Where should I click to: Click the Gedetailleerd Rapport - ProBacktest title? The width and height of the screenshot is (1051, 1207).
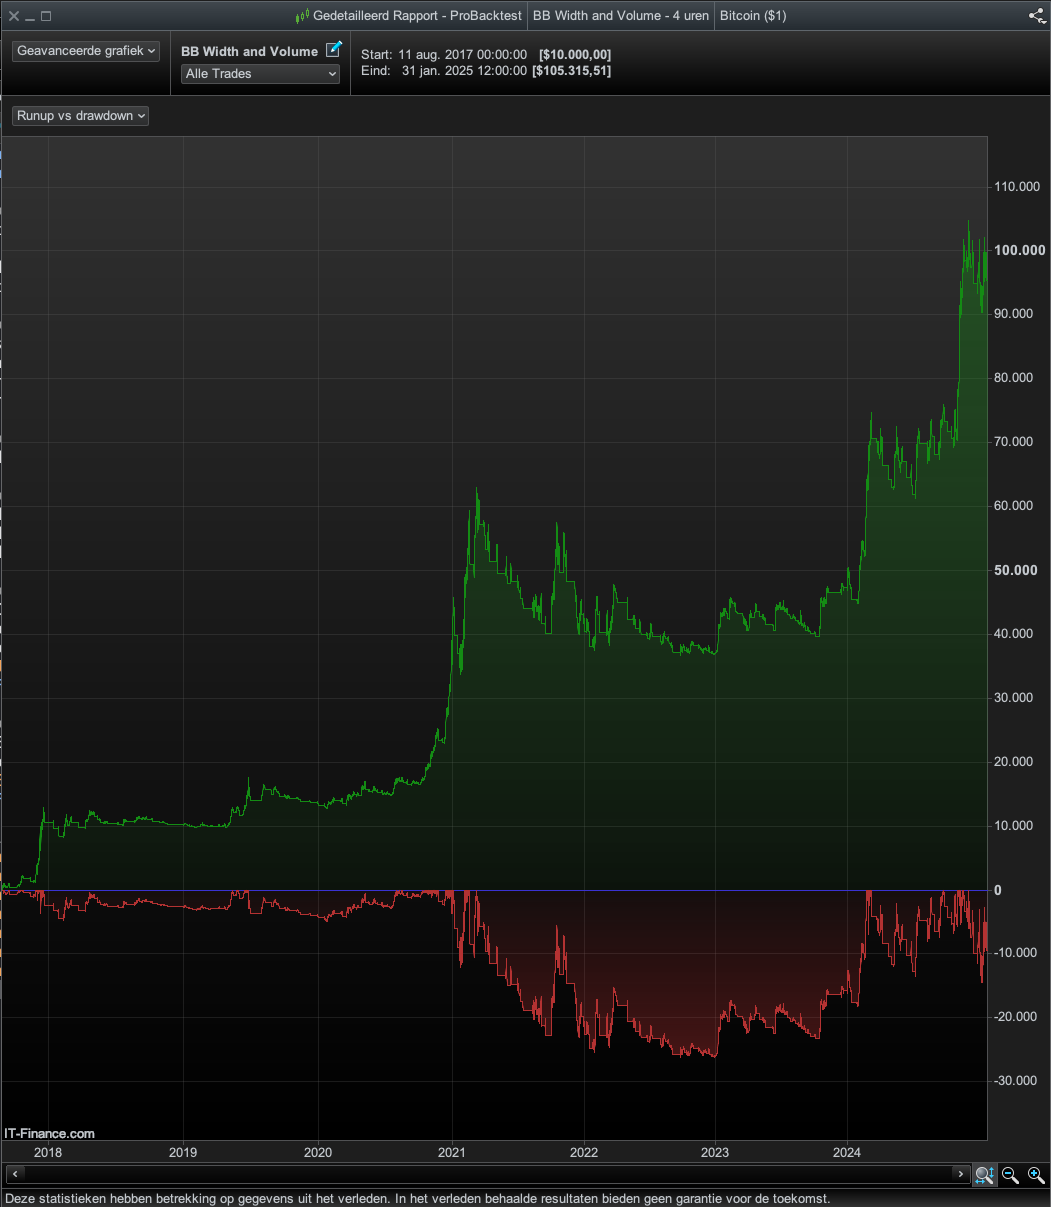(x=417, y=16)
